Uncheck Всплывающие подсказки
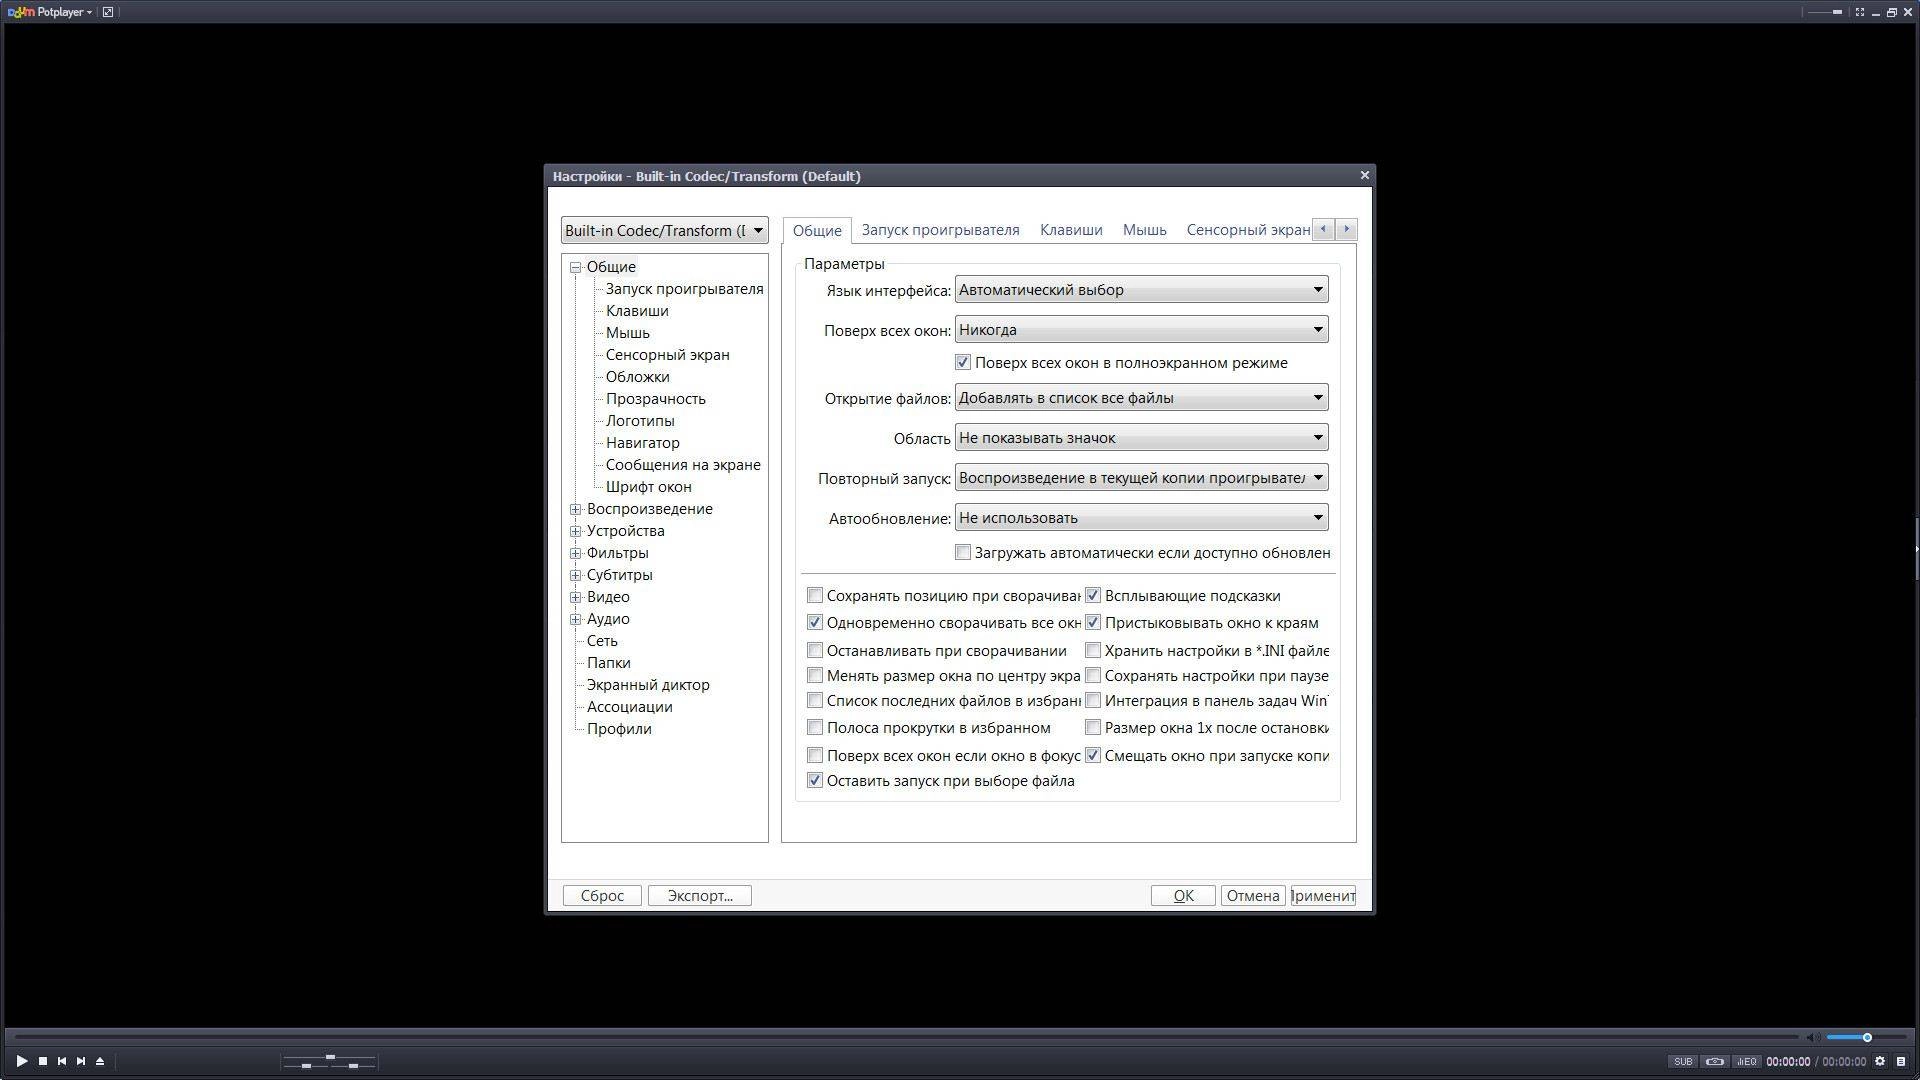The width and height of the screenshot is (1920, 1080). click(x=1093, y=596)
